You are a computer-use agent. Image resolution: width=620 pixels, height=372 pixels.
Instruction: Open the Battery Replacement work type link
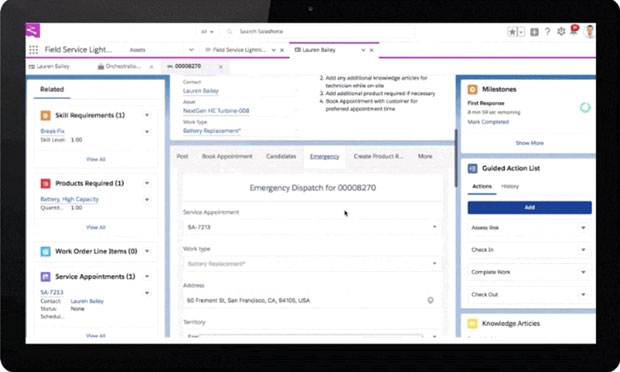212,131
